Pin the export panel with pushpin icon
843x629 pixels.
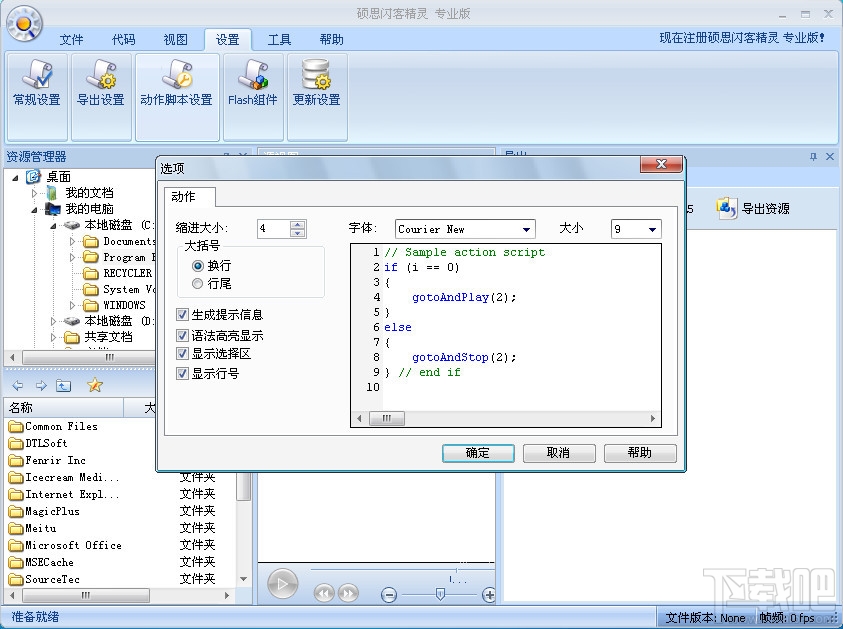point(813,156)
